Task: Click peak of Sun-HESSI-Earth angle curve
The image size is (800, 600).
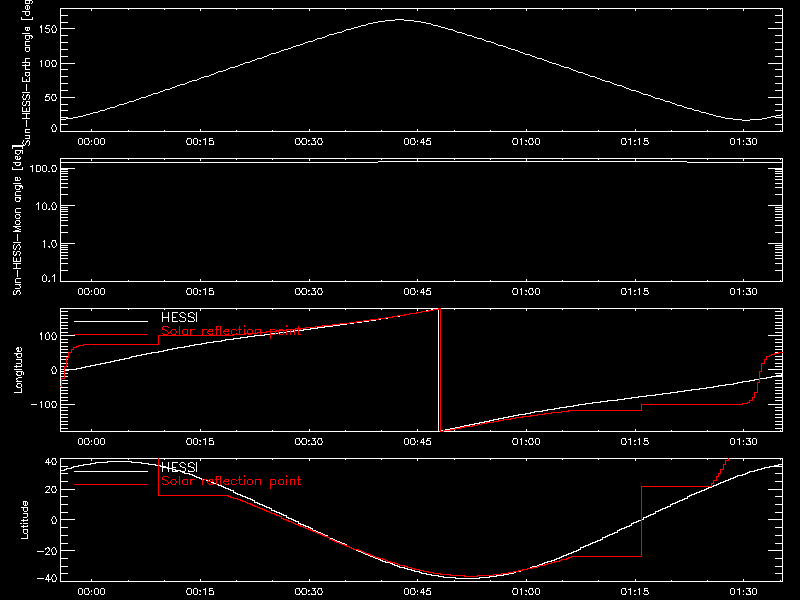Action: coord(399,20)
